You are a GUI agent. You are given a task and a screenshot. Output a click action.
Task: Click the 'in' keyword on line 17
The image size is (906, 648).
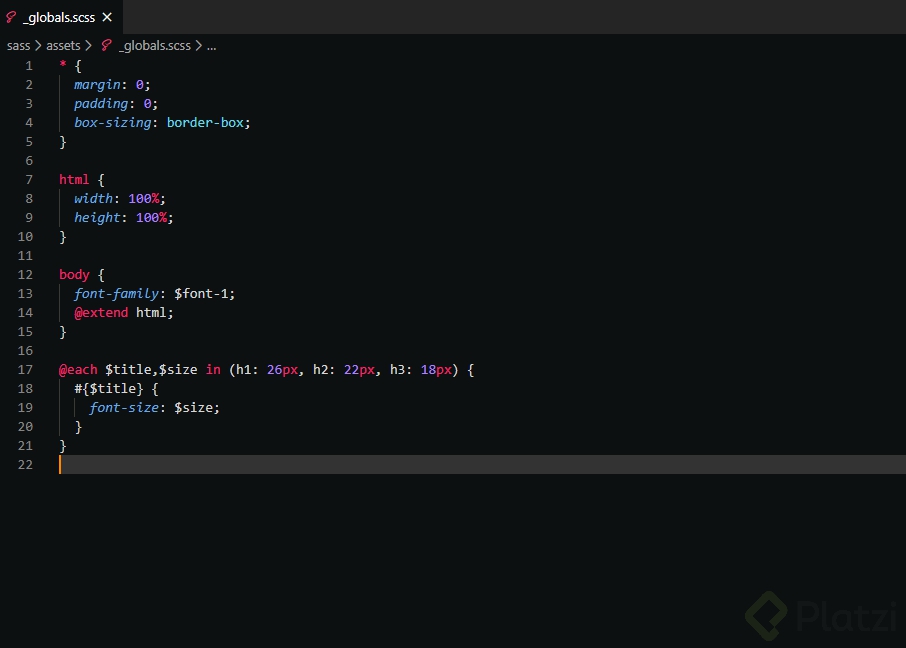[213, 369]
